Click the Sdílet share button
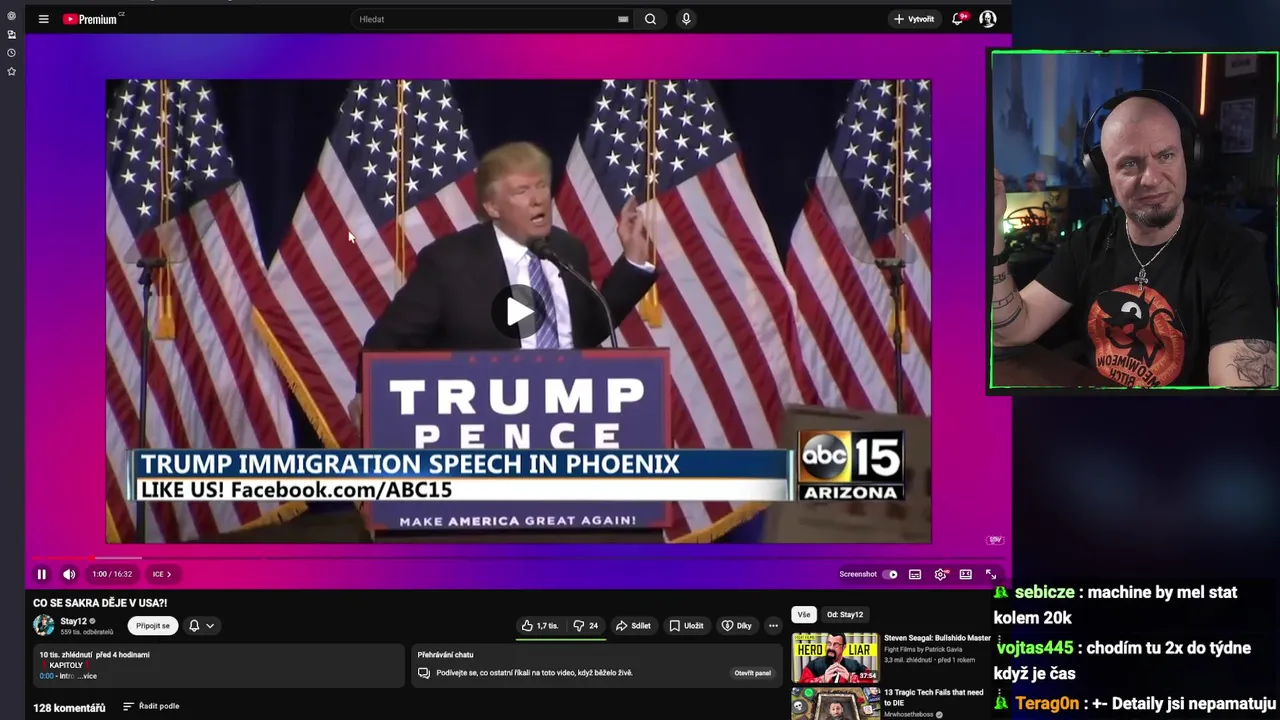This screenshot has width=1280, height=720. (x=633, y=626)
